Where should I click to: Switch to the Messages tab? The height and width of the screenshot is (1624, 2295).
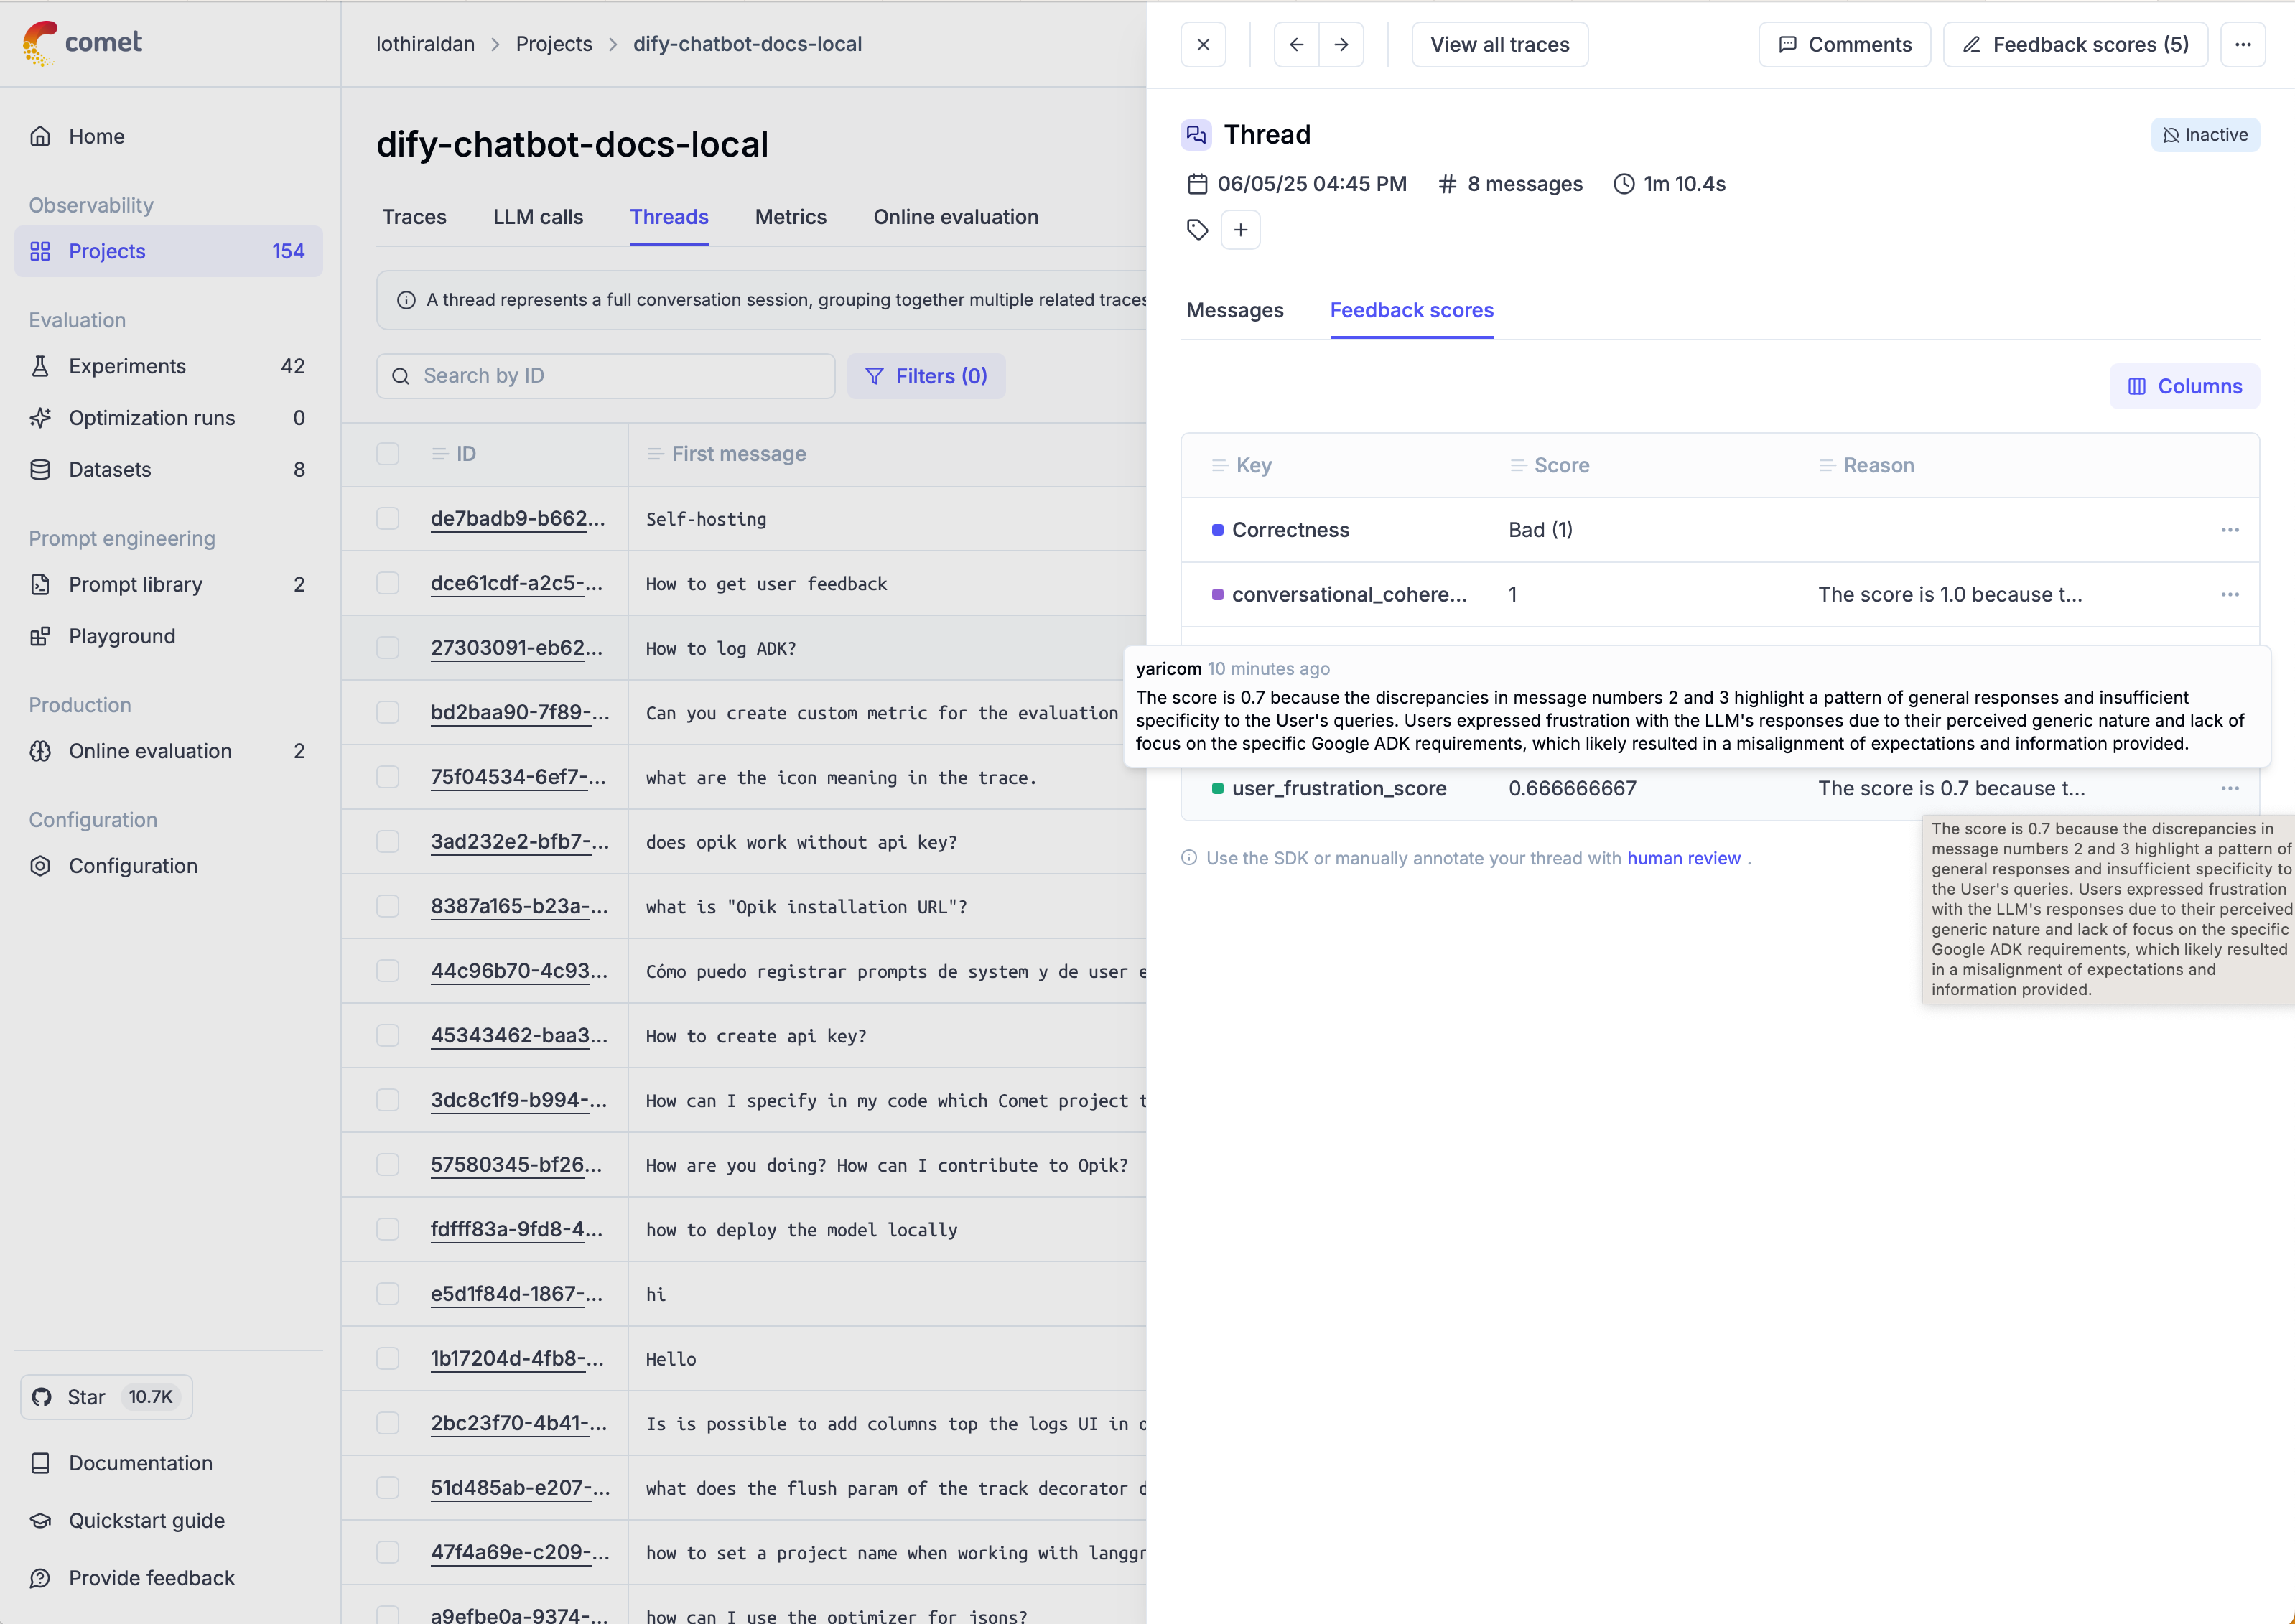1234,311
